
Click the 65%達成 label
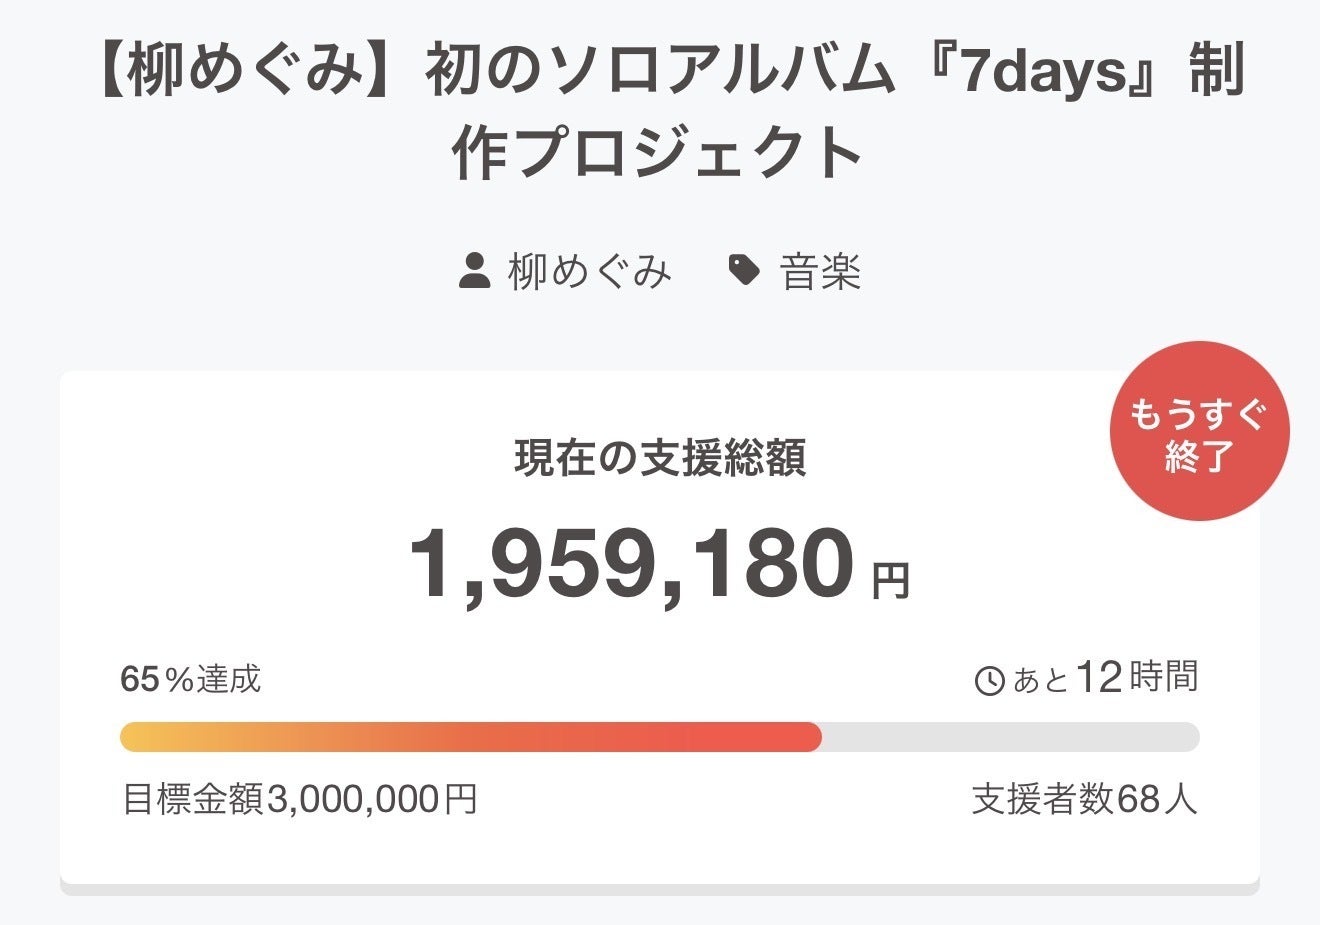click(190, 679)
